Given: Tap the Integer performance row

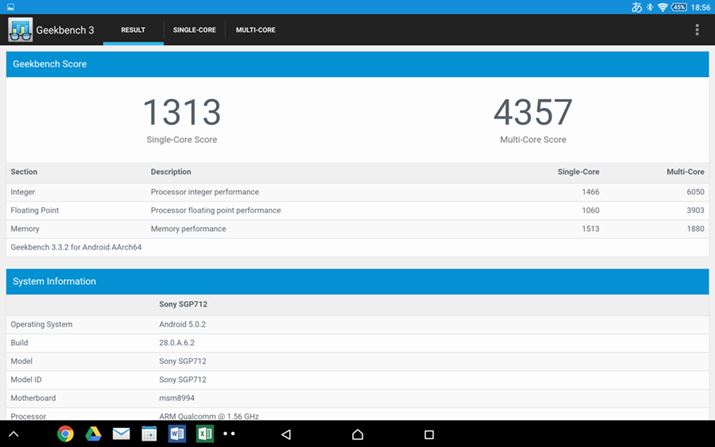Looking at the screenshot, I should pos(357,191).
